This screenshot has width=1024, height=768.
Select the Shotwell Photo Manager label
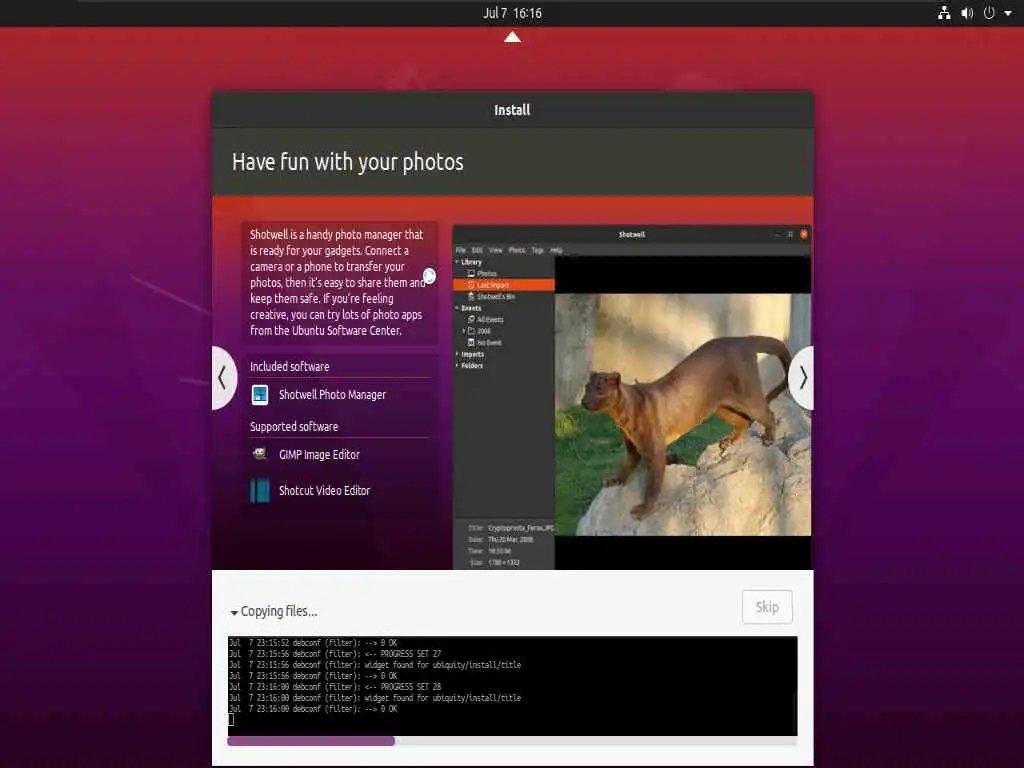tap(332, 394)
